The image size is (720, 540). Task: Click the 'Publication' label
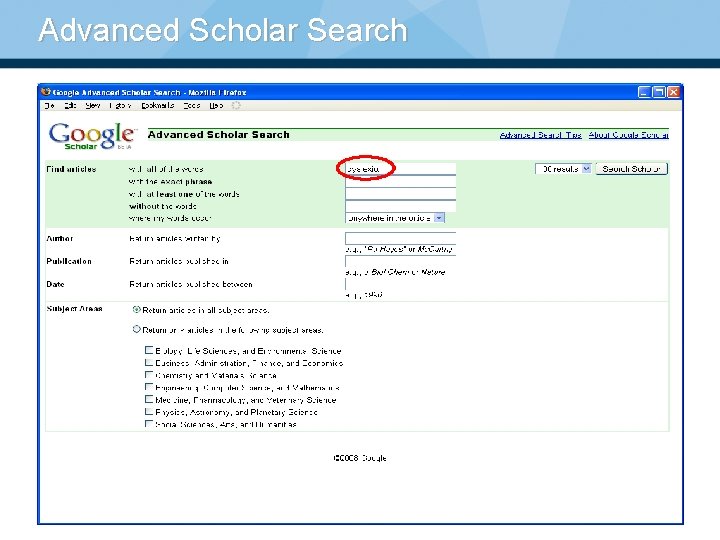click(69, 261)
